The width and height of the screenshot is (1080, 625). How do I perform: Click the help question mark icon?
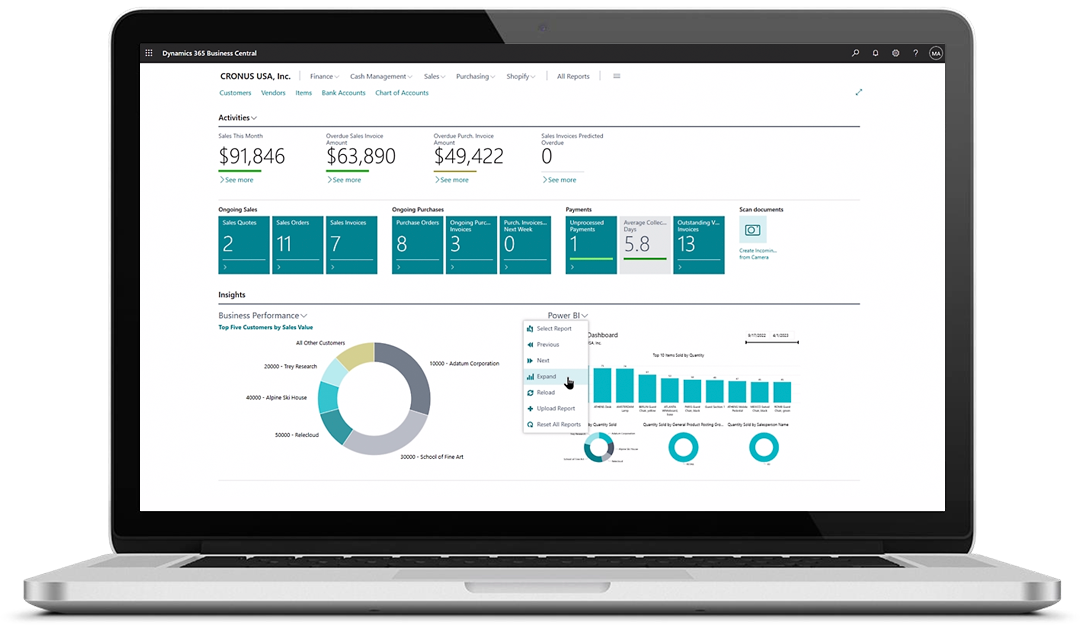(x=915, y=53)
